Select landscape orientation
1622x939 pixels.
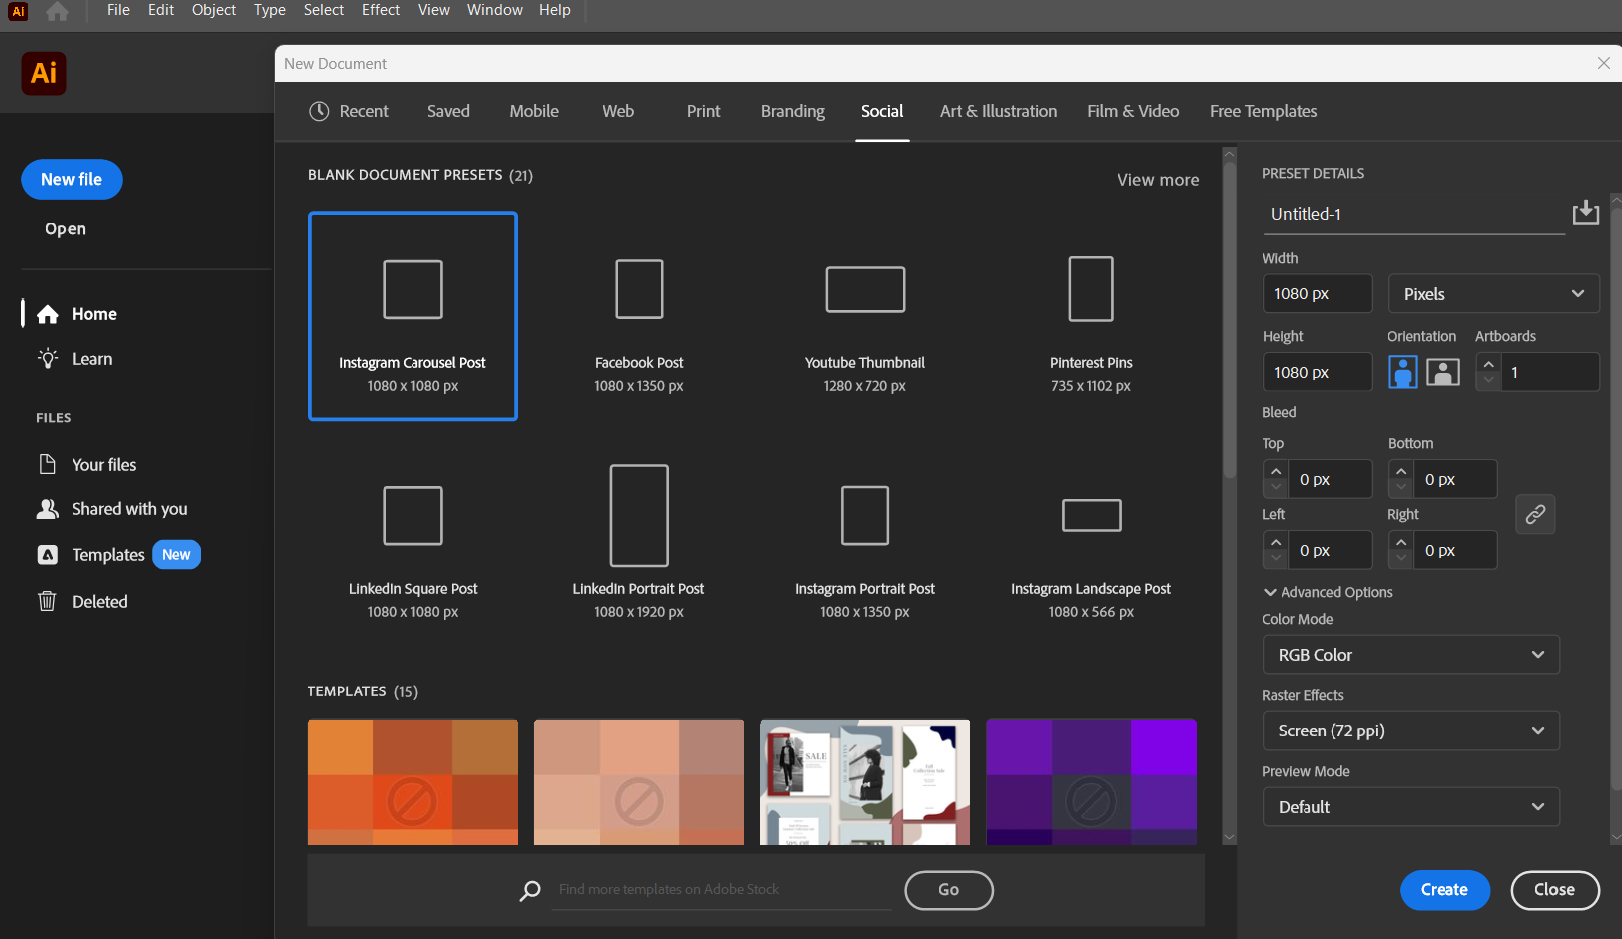(1442, 372)
